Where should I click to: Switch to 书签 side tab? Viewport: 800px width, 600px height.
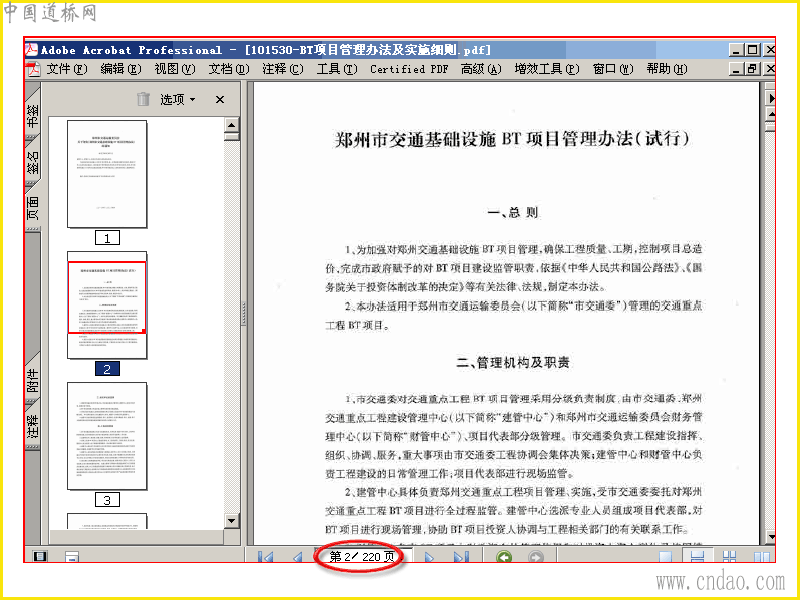coord(32,114)
